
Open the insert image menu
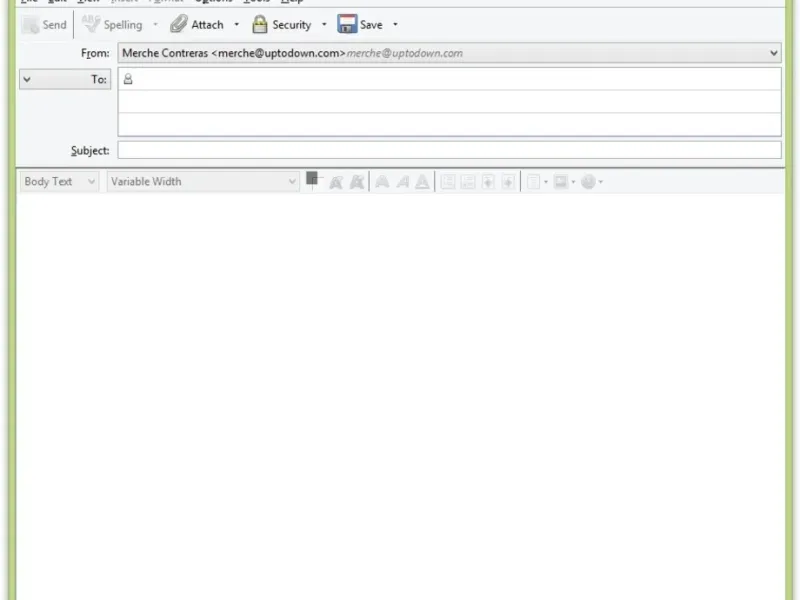pos(564,182)
